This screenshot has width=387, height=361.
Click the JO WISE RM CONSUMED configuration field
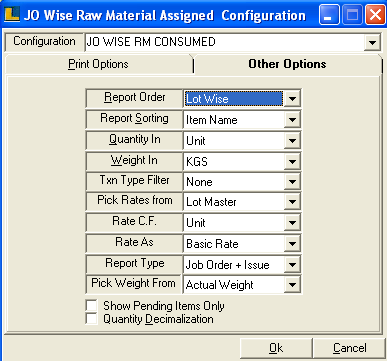(225, 42)
